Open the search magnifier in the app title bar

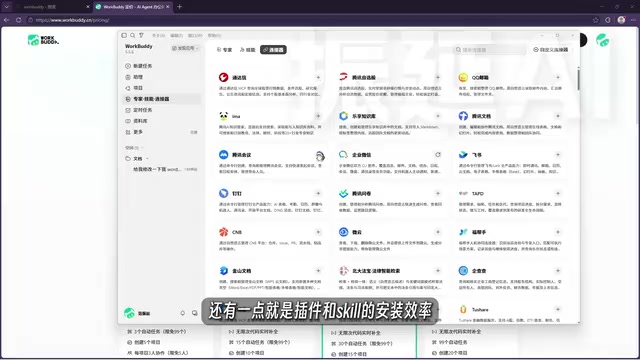click(133, 36)
